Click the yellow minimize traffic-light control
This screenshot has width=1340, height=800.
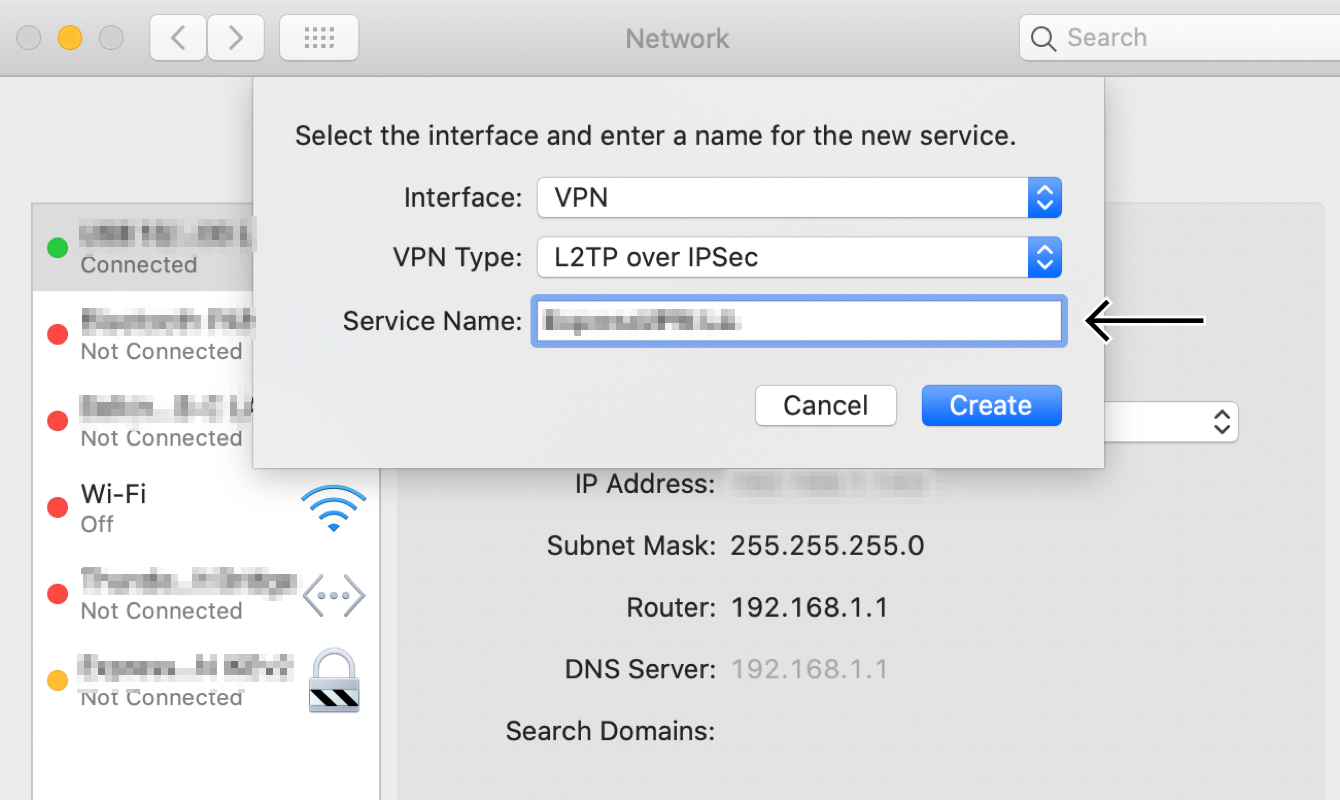coord(69,37)
